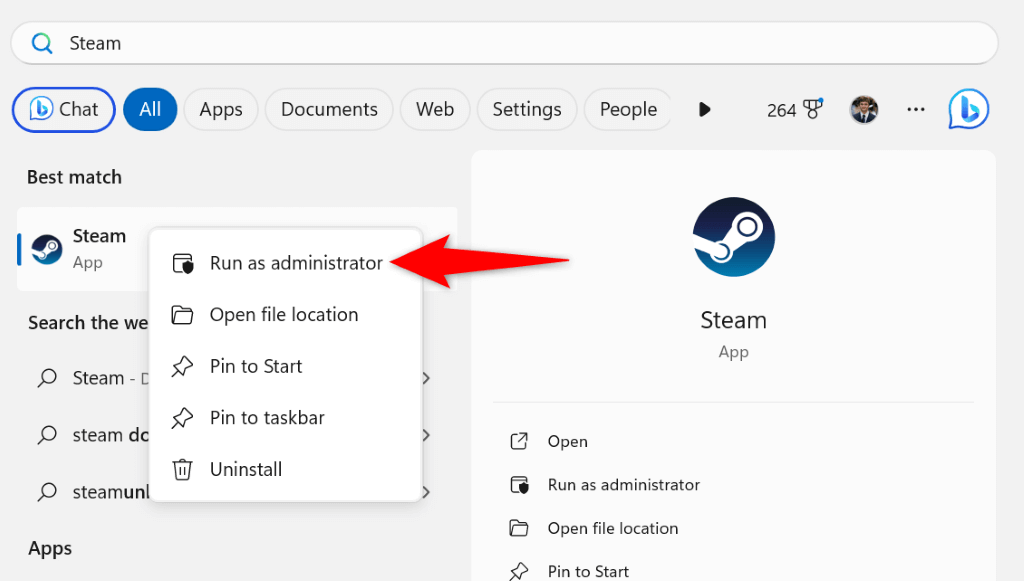The width and height of the screenshot is (1024, 581).
Task: Expand the 'Steam -' suggestion chevron
Action: [426, 378]
